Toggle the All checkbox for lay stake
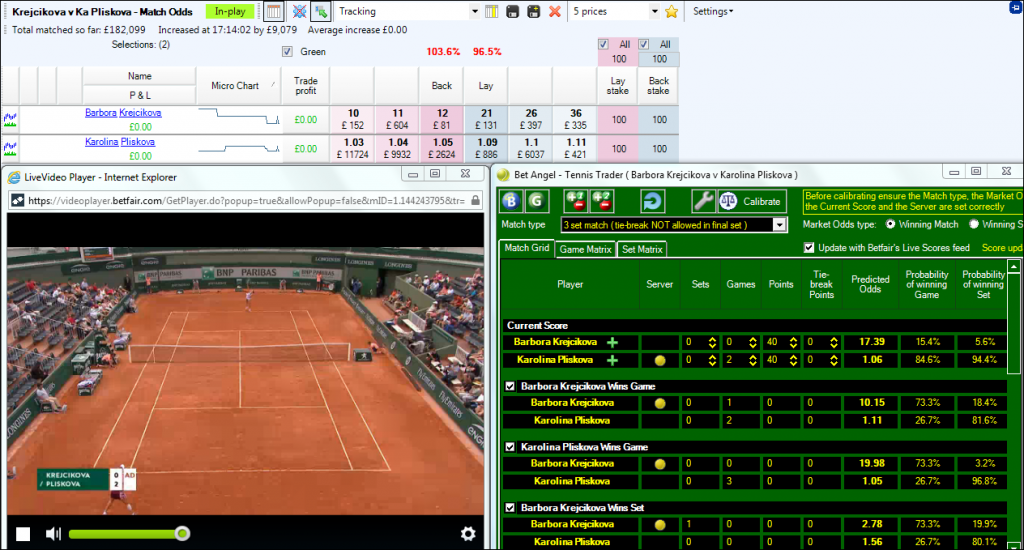This screenshot has width=1024, height=550. [x=603, y=44]
